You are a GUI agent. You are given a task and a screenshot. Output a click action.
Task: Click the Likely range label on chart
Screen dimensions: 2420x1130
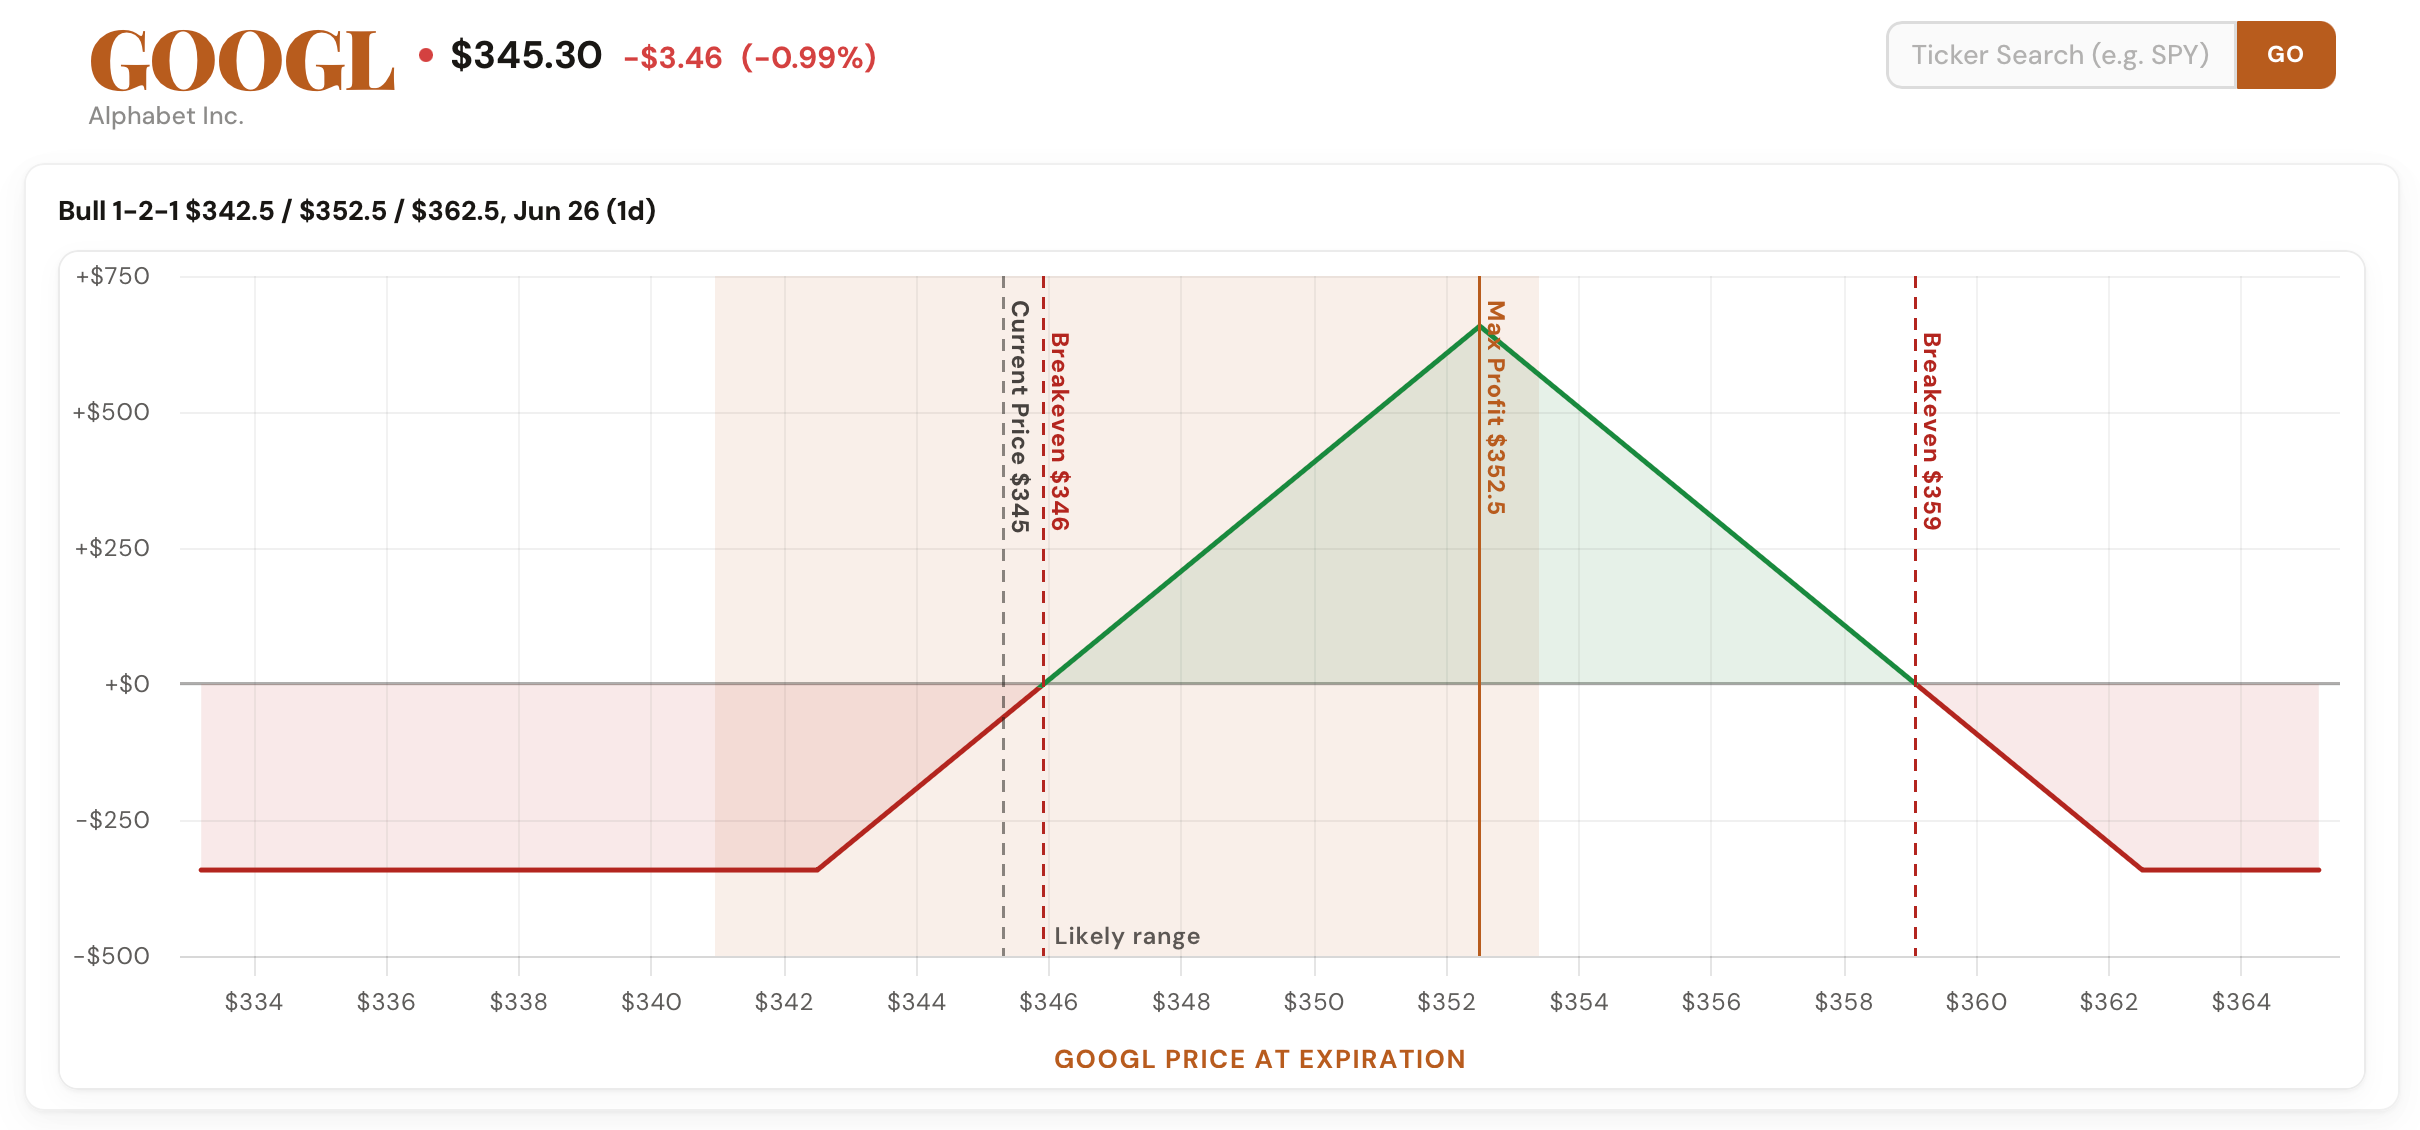coord(1127,936)
